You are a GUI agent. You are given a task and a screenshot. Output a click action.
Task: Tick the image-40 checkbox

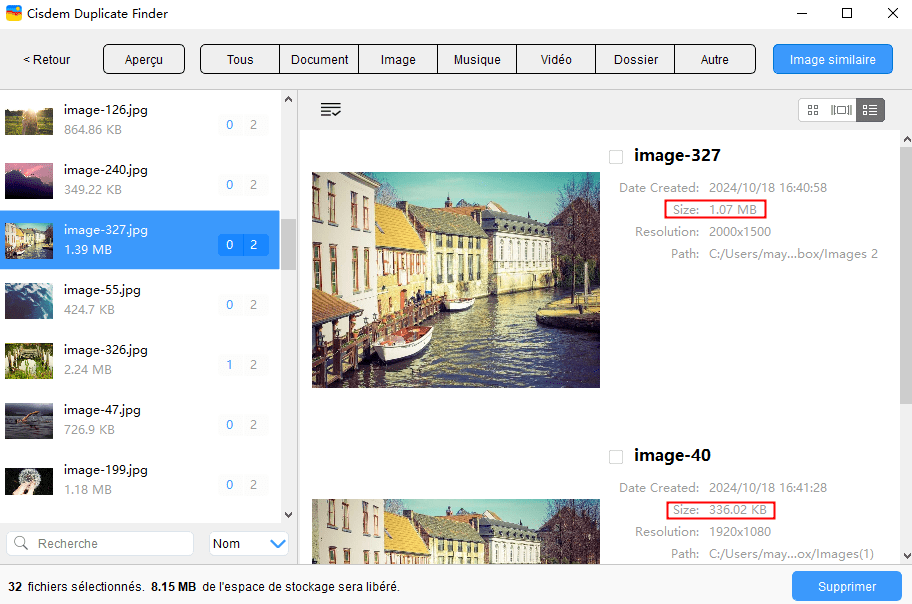[616, 457]
